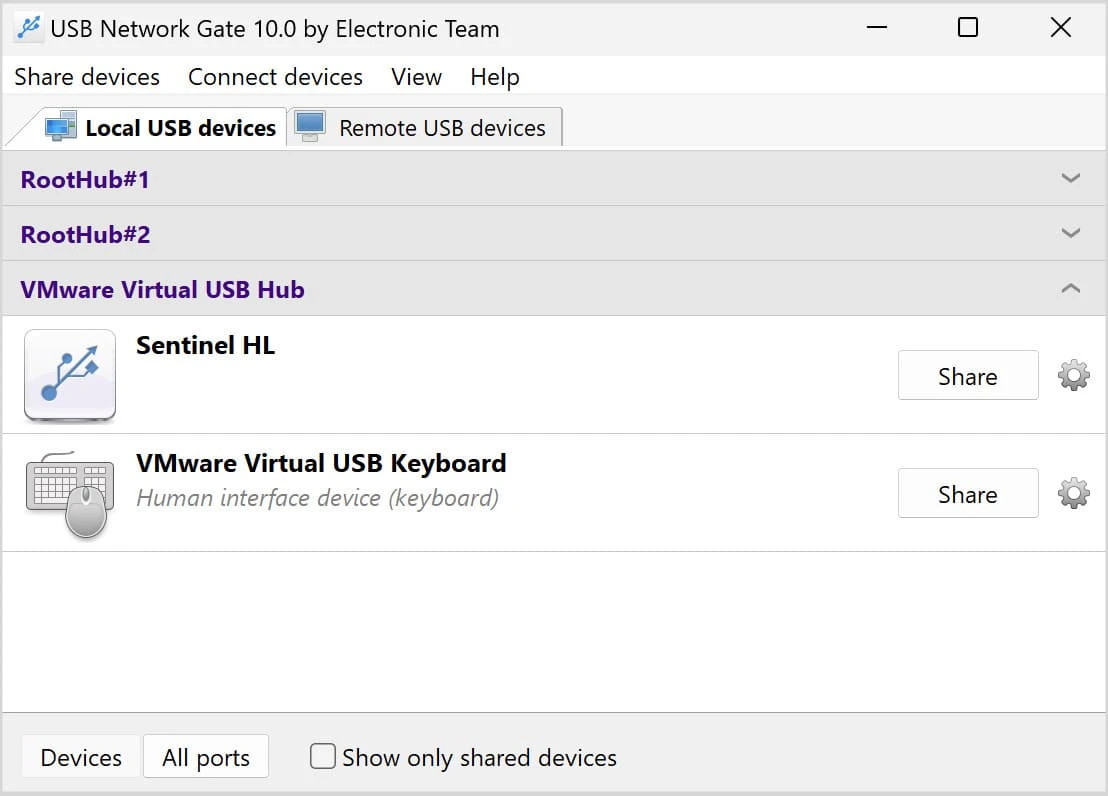Screen dimensions: 1108x796
Task: Switch to the Devices view button
Action: pyautogui.click(x=81, y=757)
